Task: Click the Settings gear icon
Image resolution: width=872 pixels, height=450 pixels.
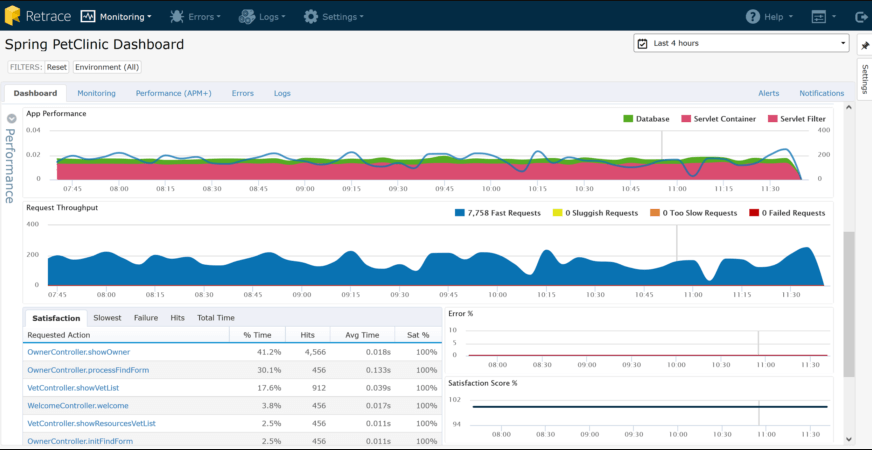Action: click(x=311, y=17)
